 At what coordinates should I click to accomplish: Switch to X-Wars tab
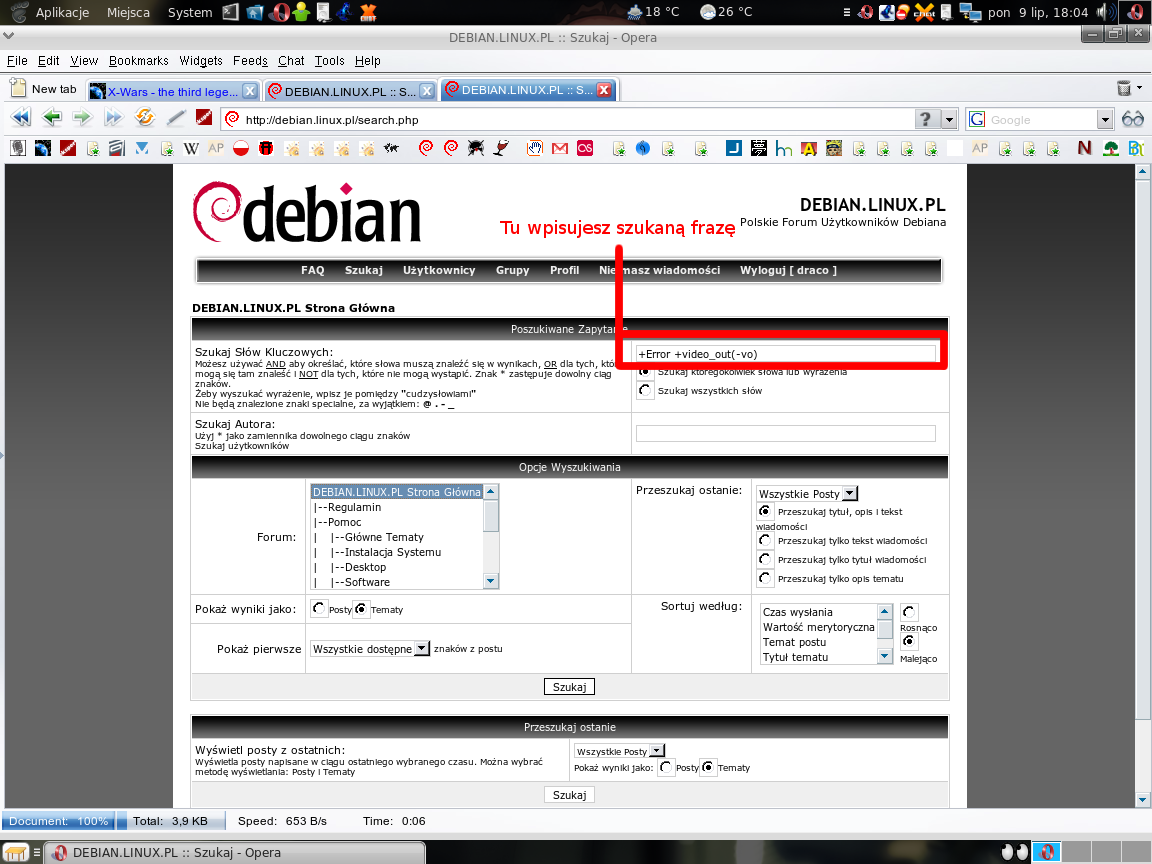[x=173, y=91]
